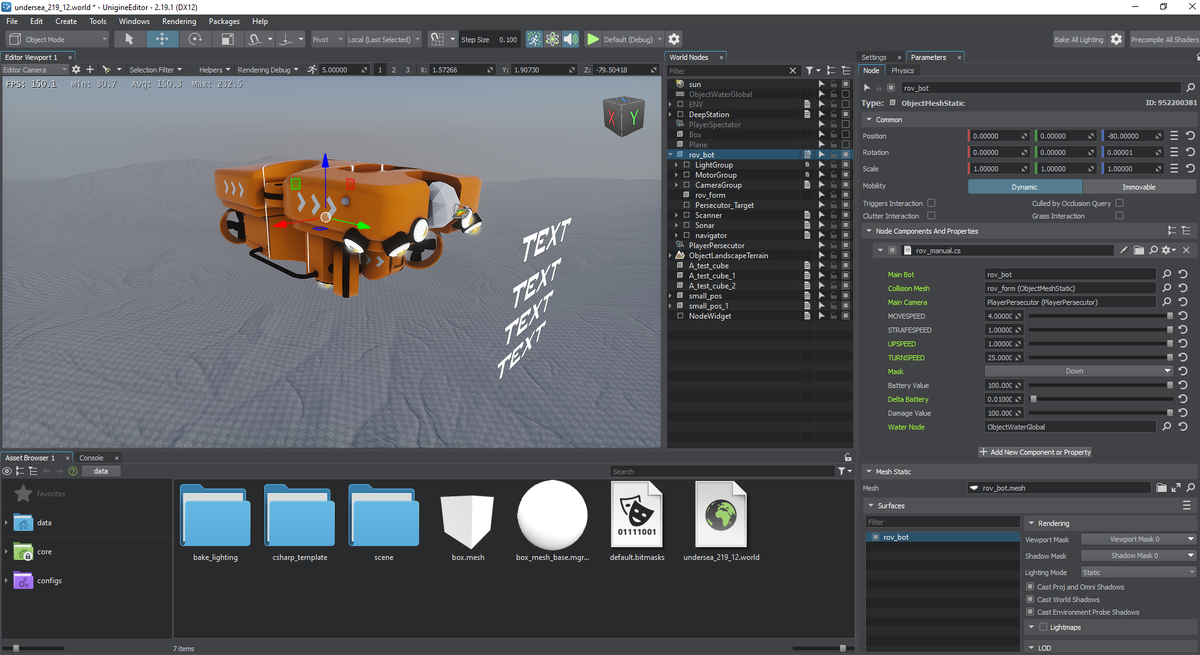This screenshot has width=1200, height=655.
Task: Adjust the Battery Value slider
Action: click(1100, 385)
